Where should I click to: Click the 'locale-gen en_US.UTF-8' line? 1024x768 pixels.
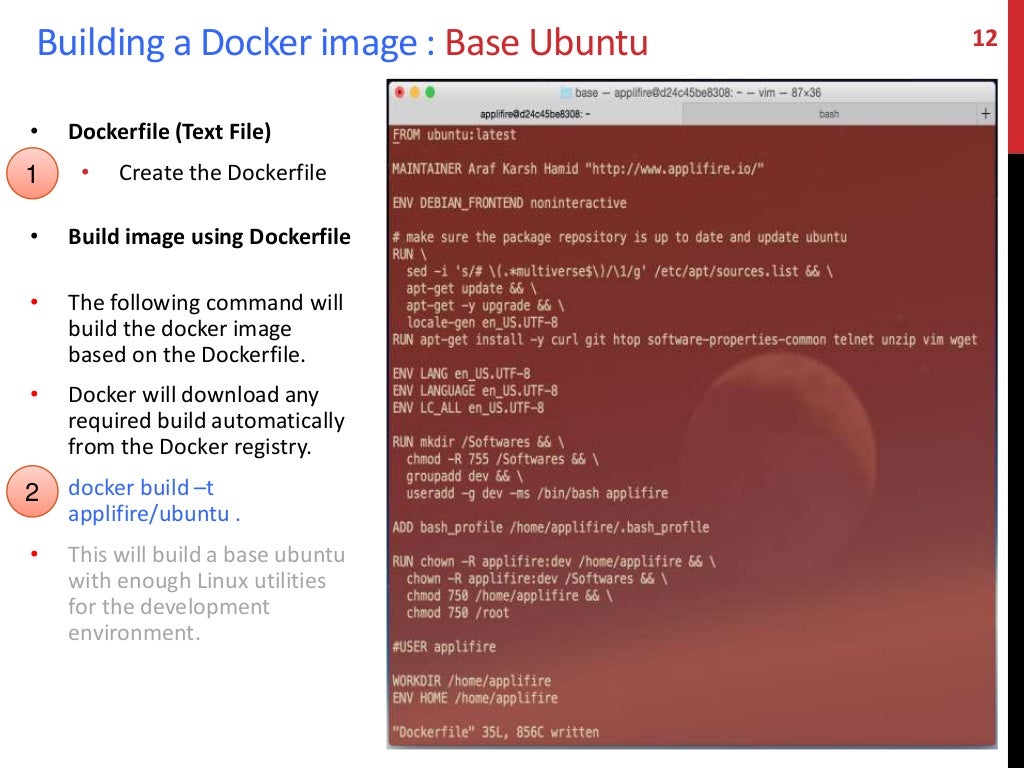point(482,322)
